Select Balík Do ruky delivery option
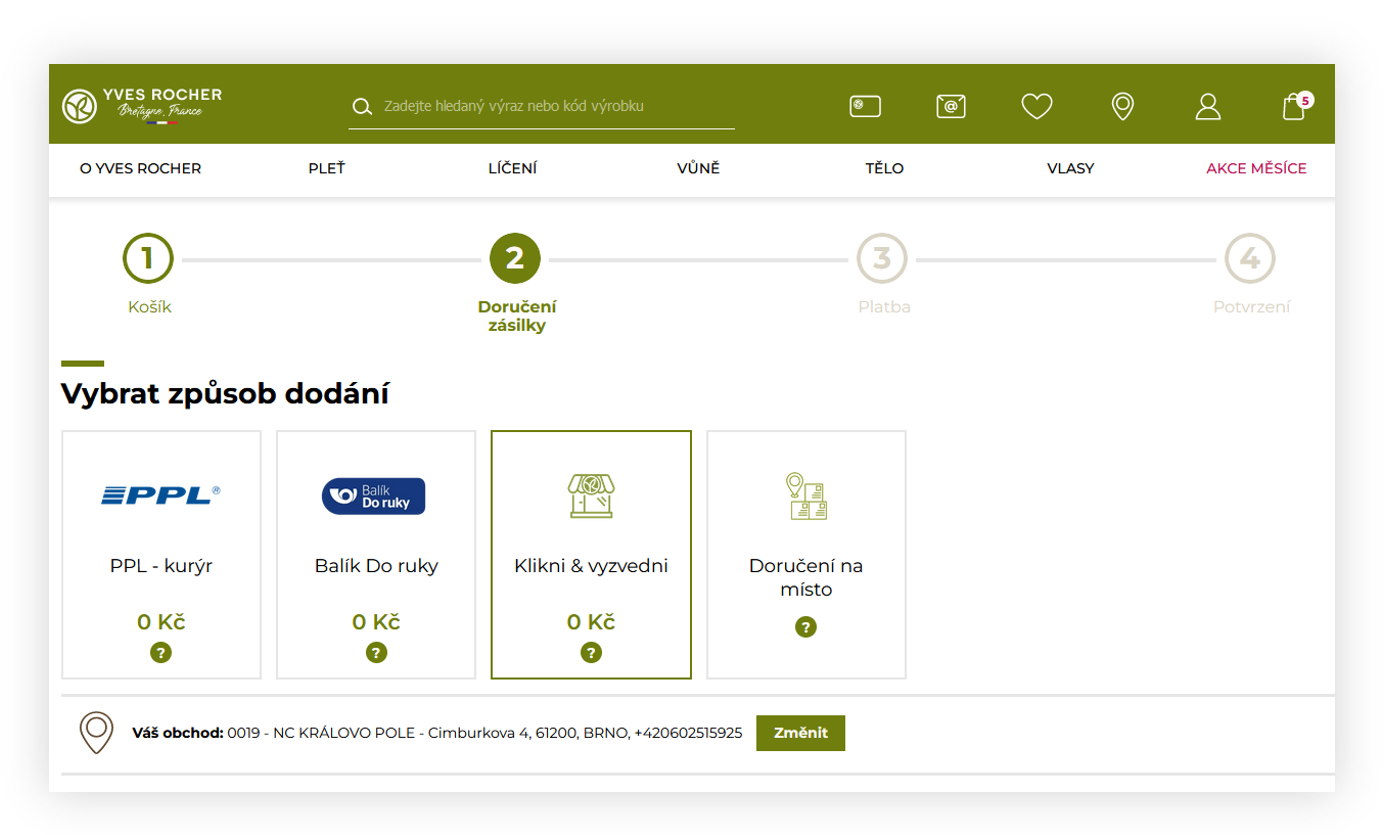Viewport: 1393px width, 835px height. [x=376, y=555]
